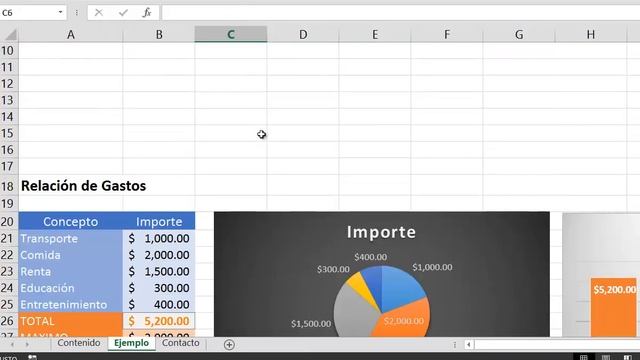
Task: Add a new sheet with plus icon
Action: coord(229,344)
